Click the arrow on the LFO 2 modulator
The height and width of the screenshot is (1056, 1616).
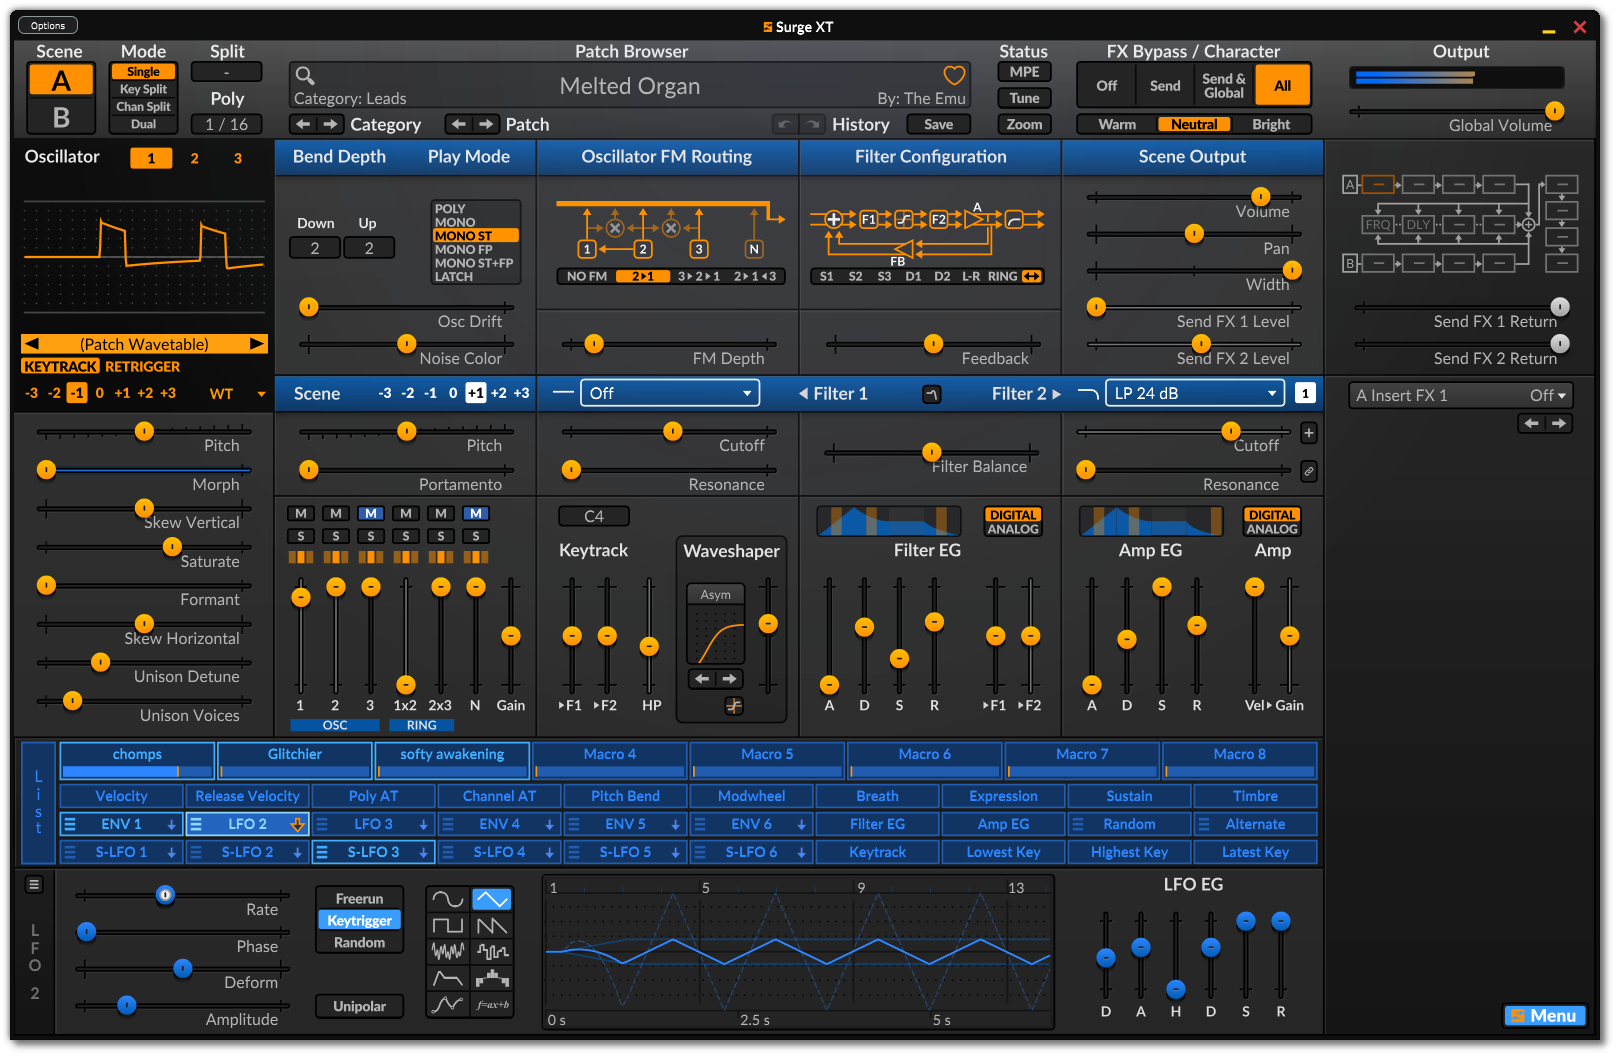(297, 825)
